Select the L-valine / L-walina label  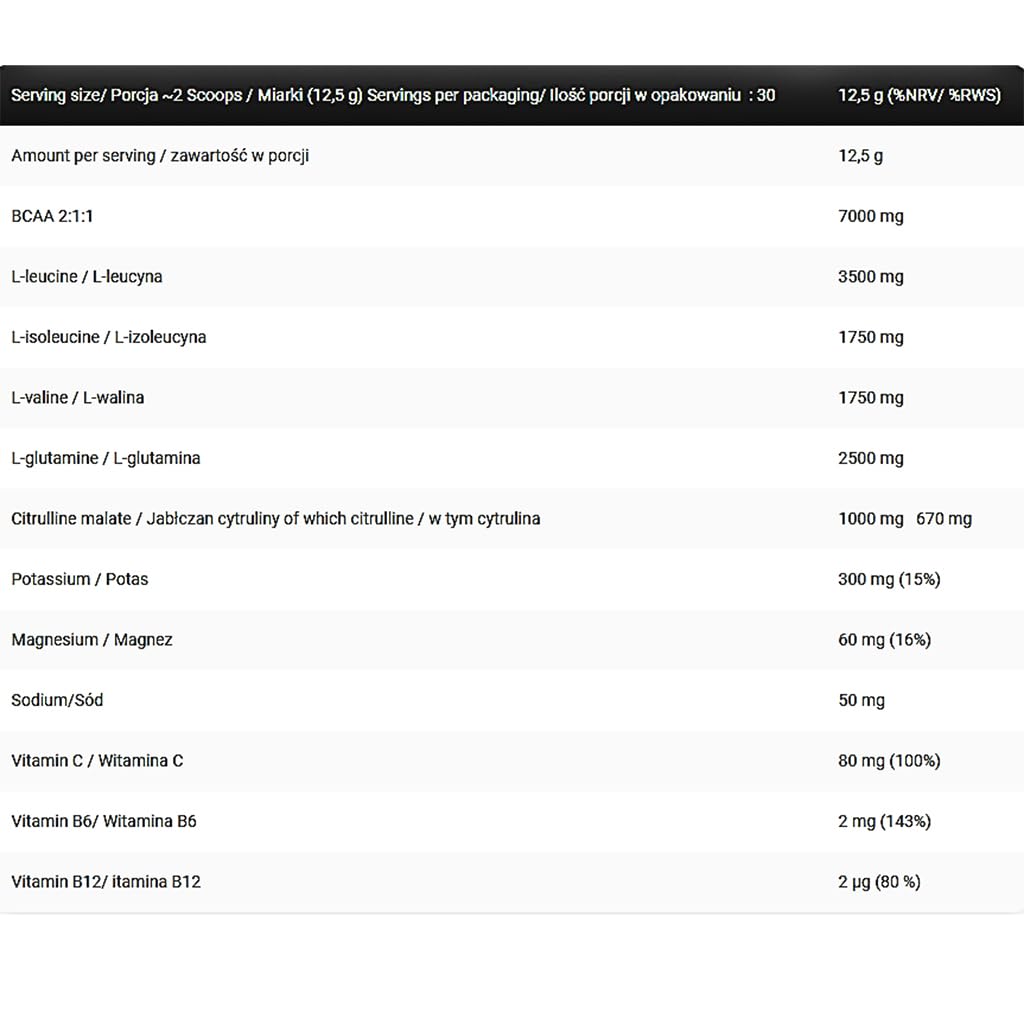(x=78, y=398)
